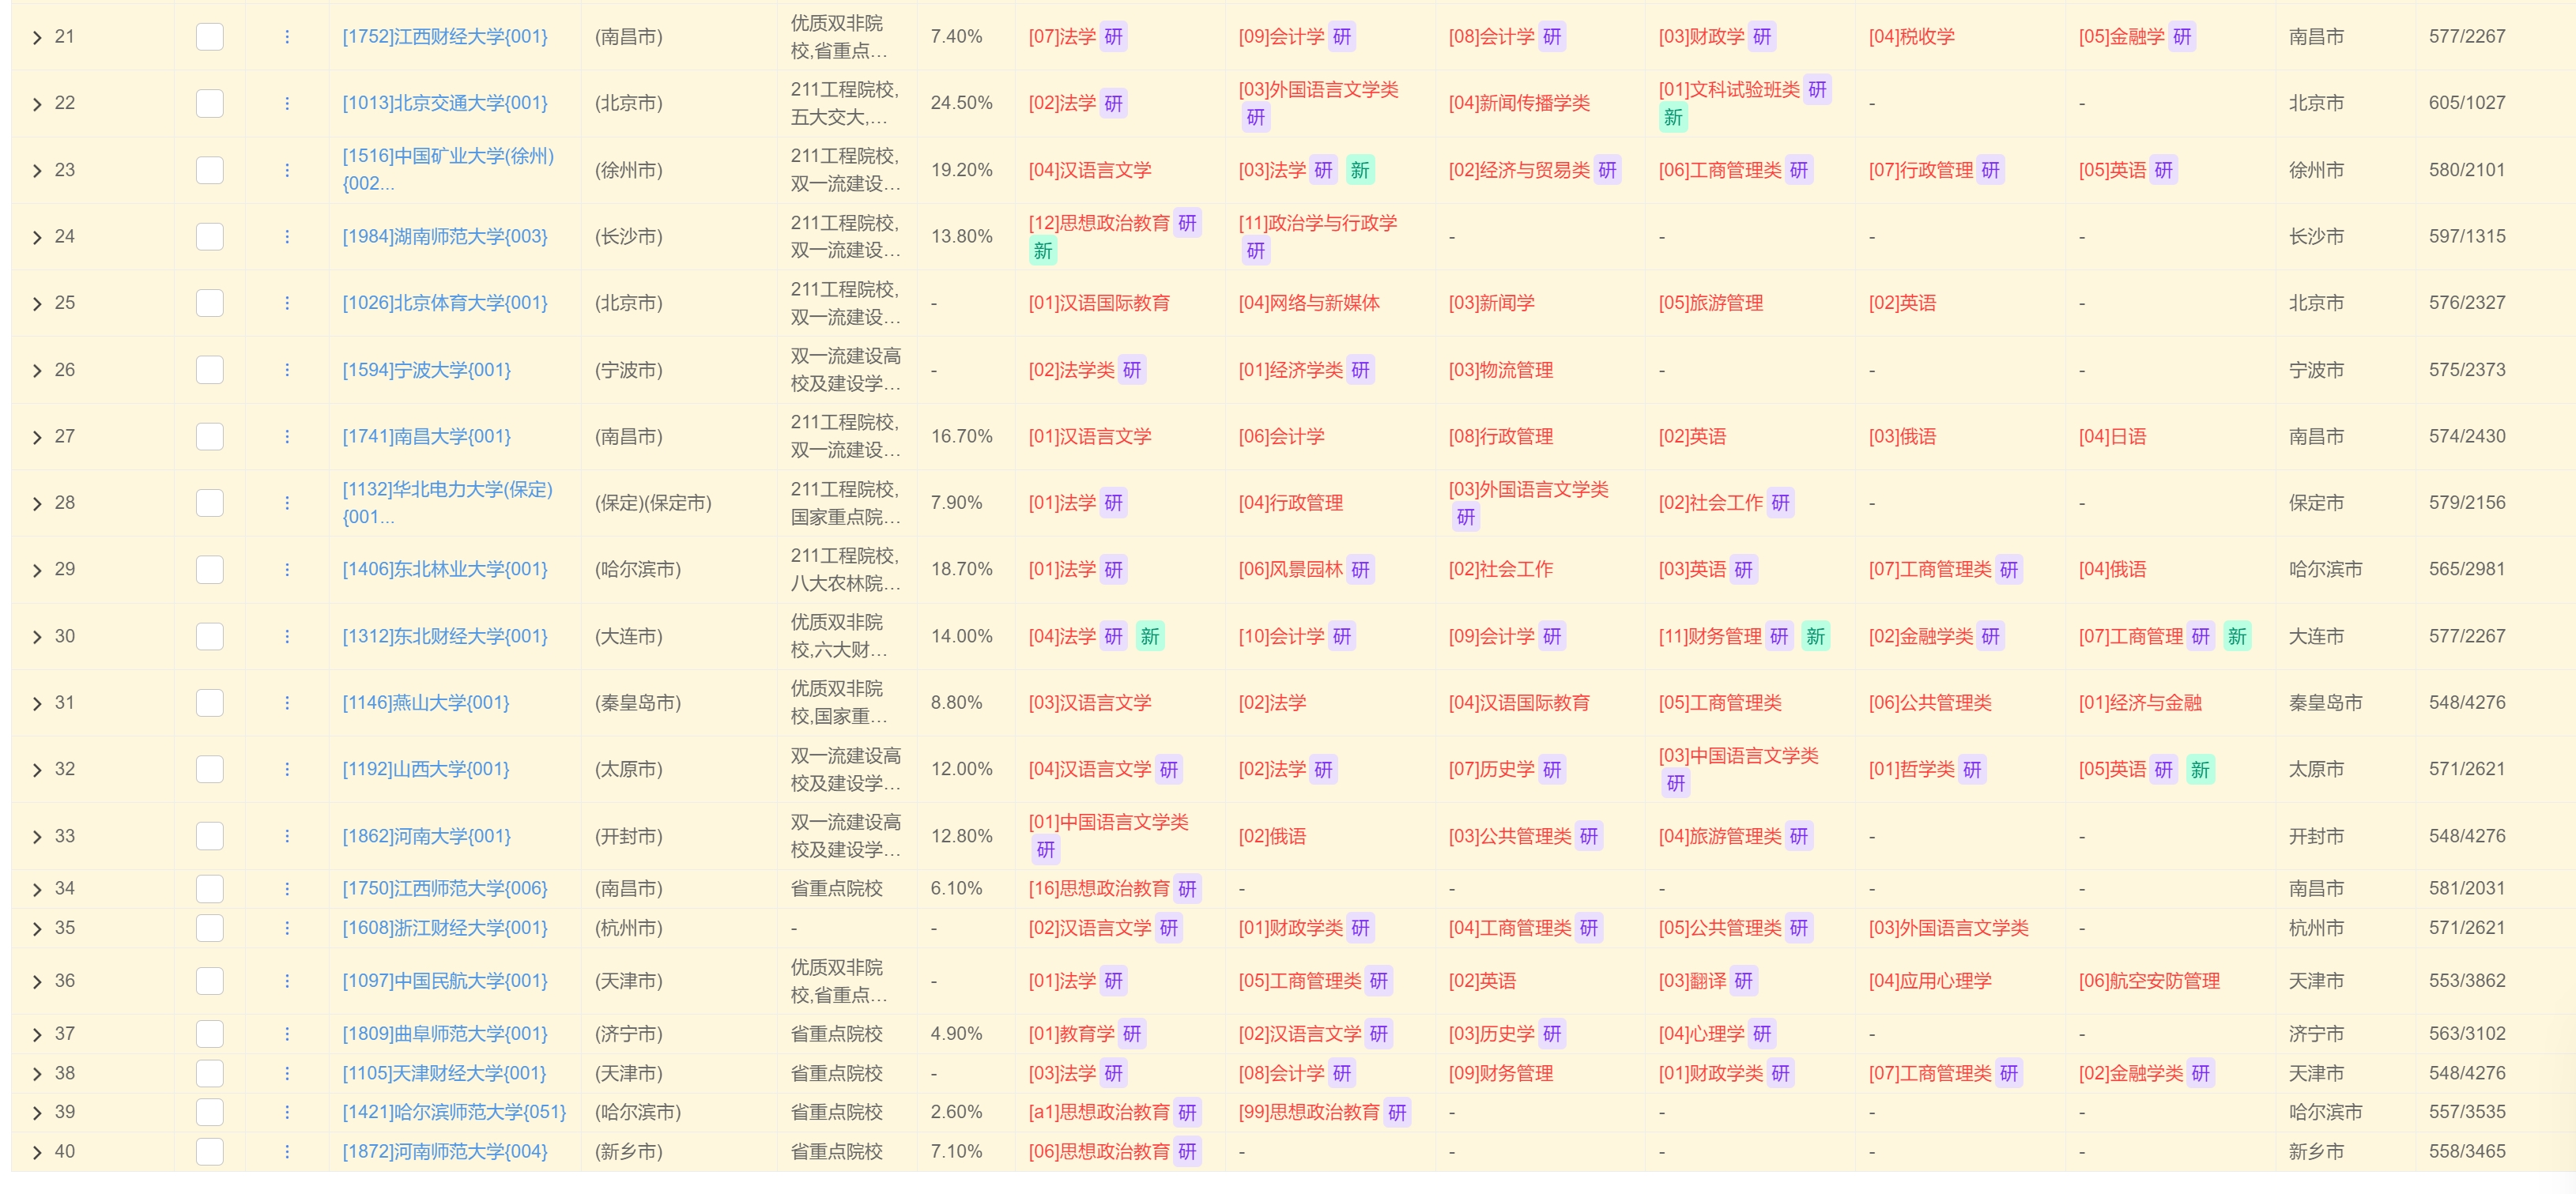Check the checkbox for row 22

(x=210, y=103)
